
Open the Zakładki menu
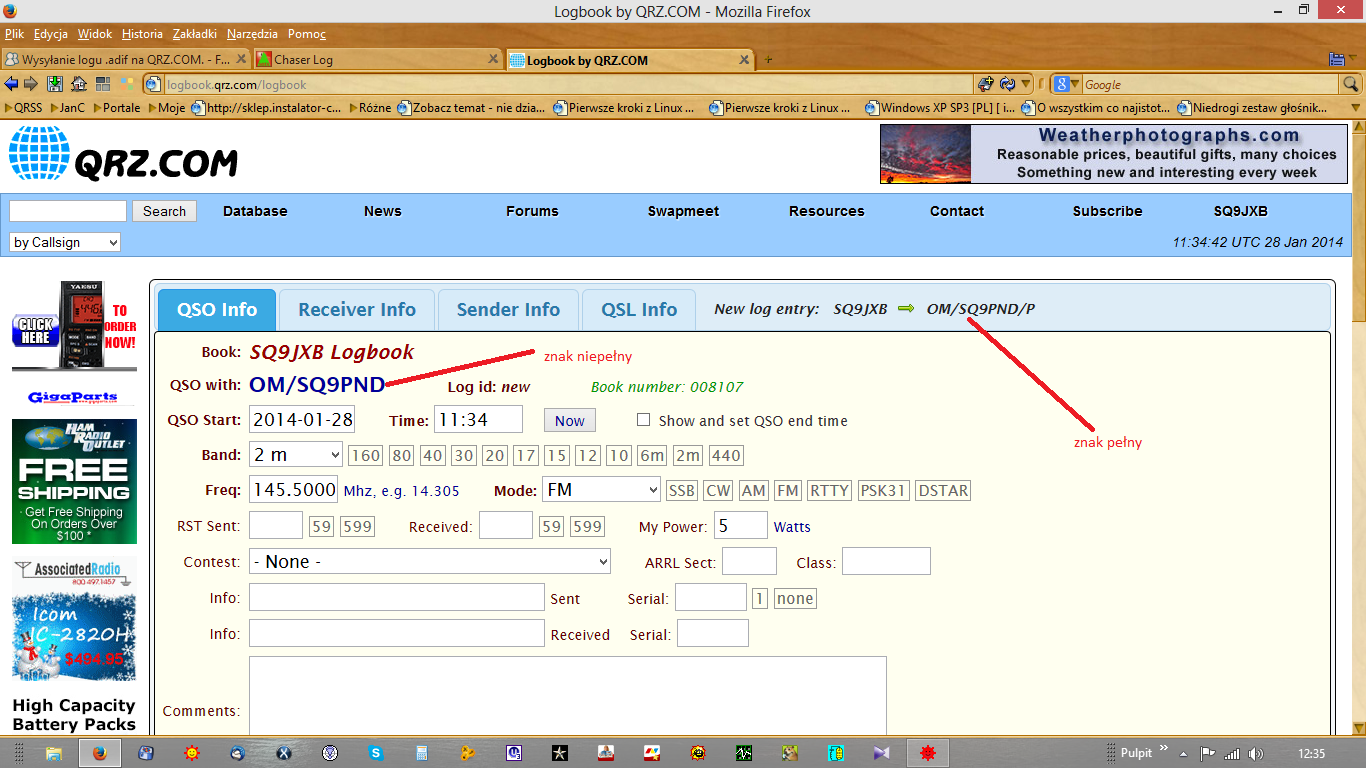(x=194, y=34)
